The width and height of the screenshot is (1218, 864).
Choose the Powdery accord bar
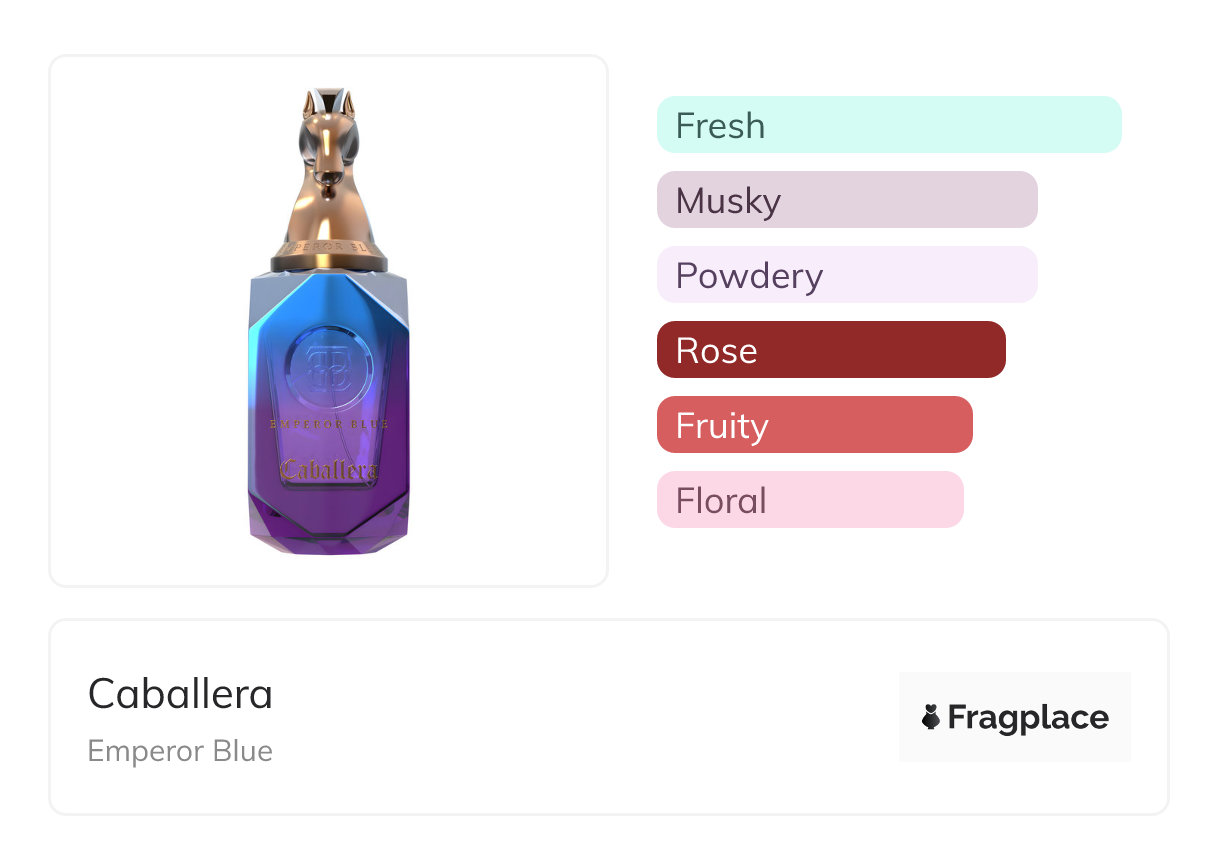pos(846,275)
